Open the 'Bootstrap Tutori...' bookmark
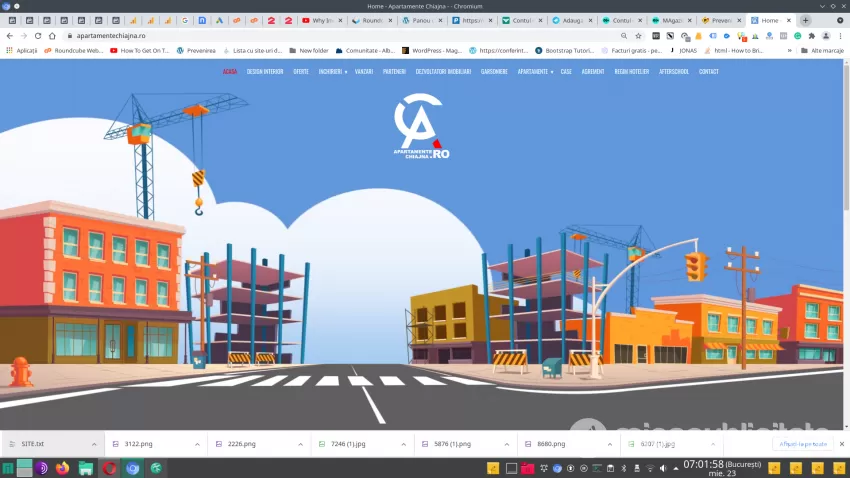 564,50
